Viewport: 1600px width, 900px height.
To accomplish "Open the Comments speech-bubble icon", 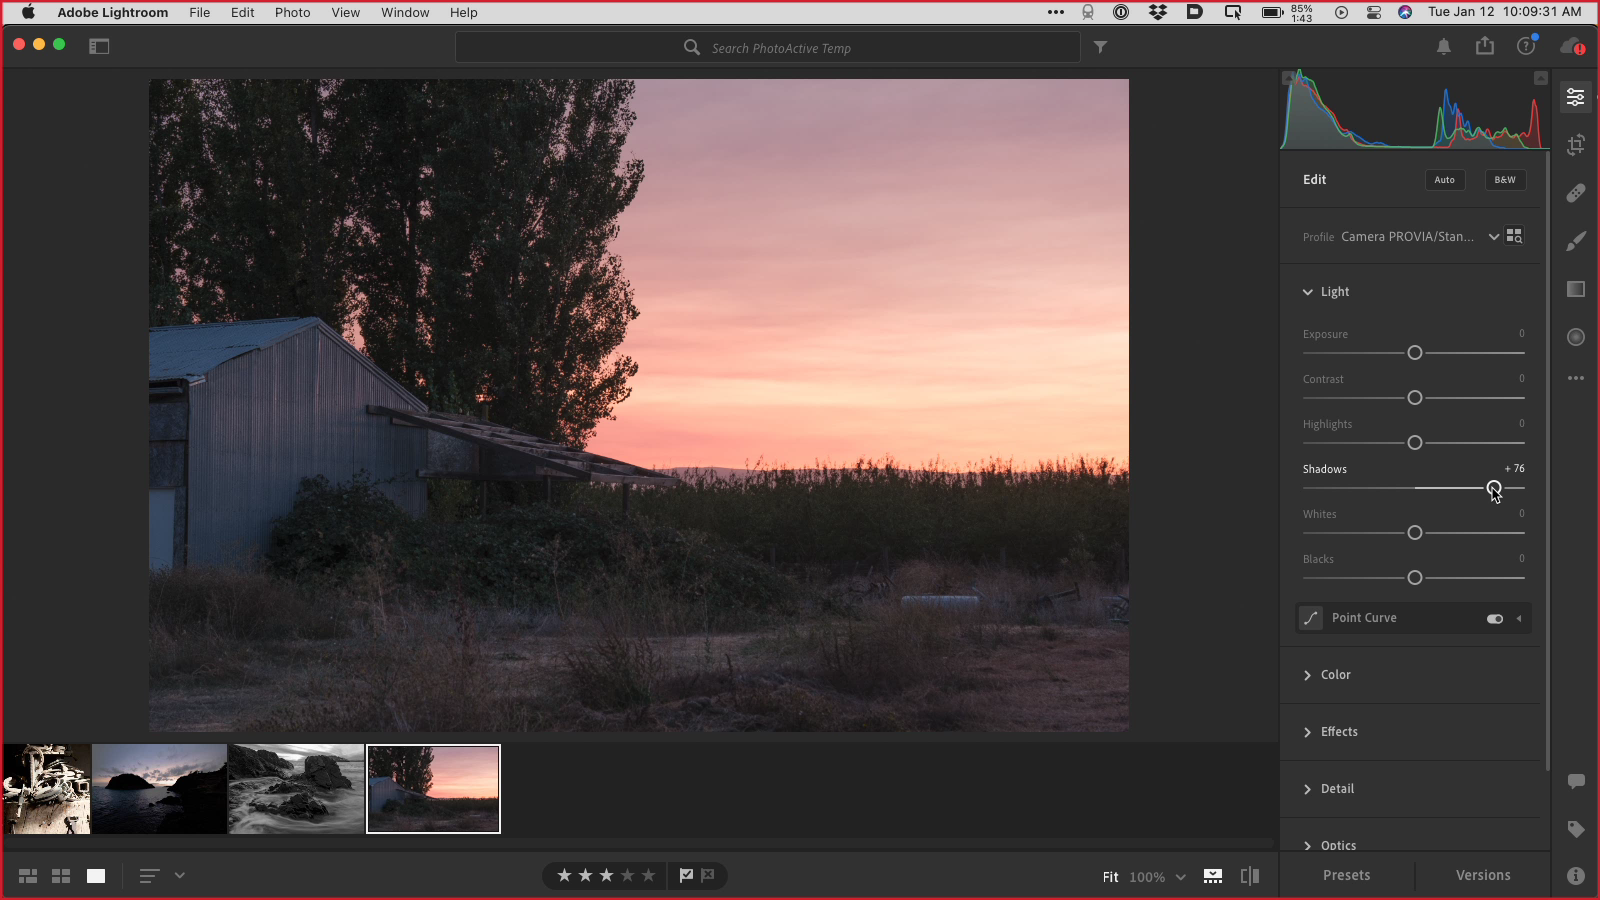I will pos(1576,781).
